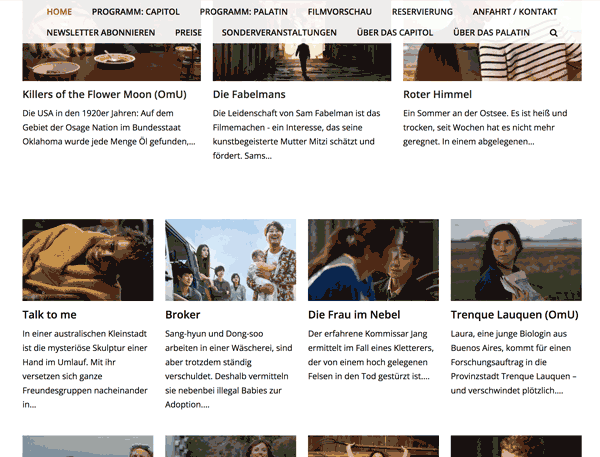Open the Preise menu item

click(188, 33)
